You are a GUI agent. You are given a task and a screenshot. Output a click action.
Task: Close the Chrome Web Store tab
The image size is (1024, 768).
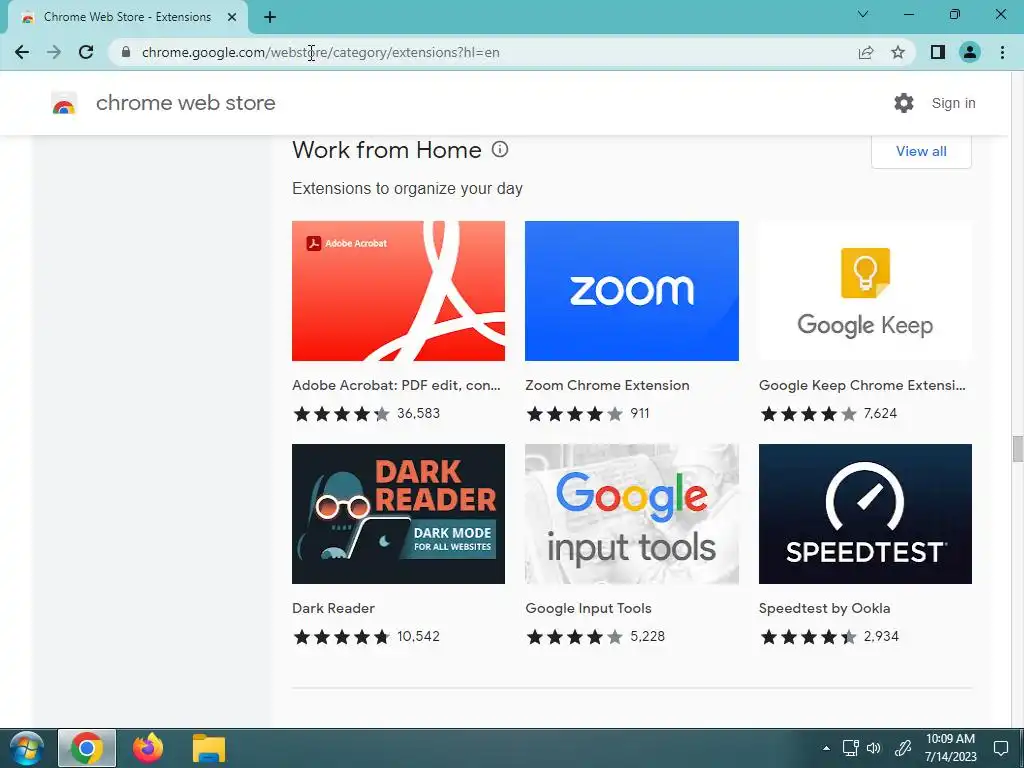pos(232,17)
